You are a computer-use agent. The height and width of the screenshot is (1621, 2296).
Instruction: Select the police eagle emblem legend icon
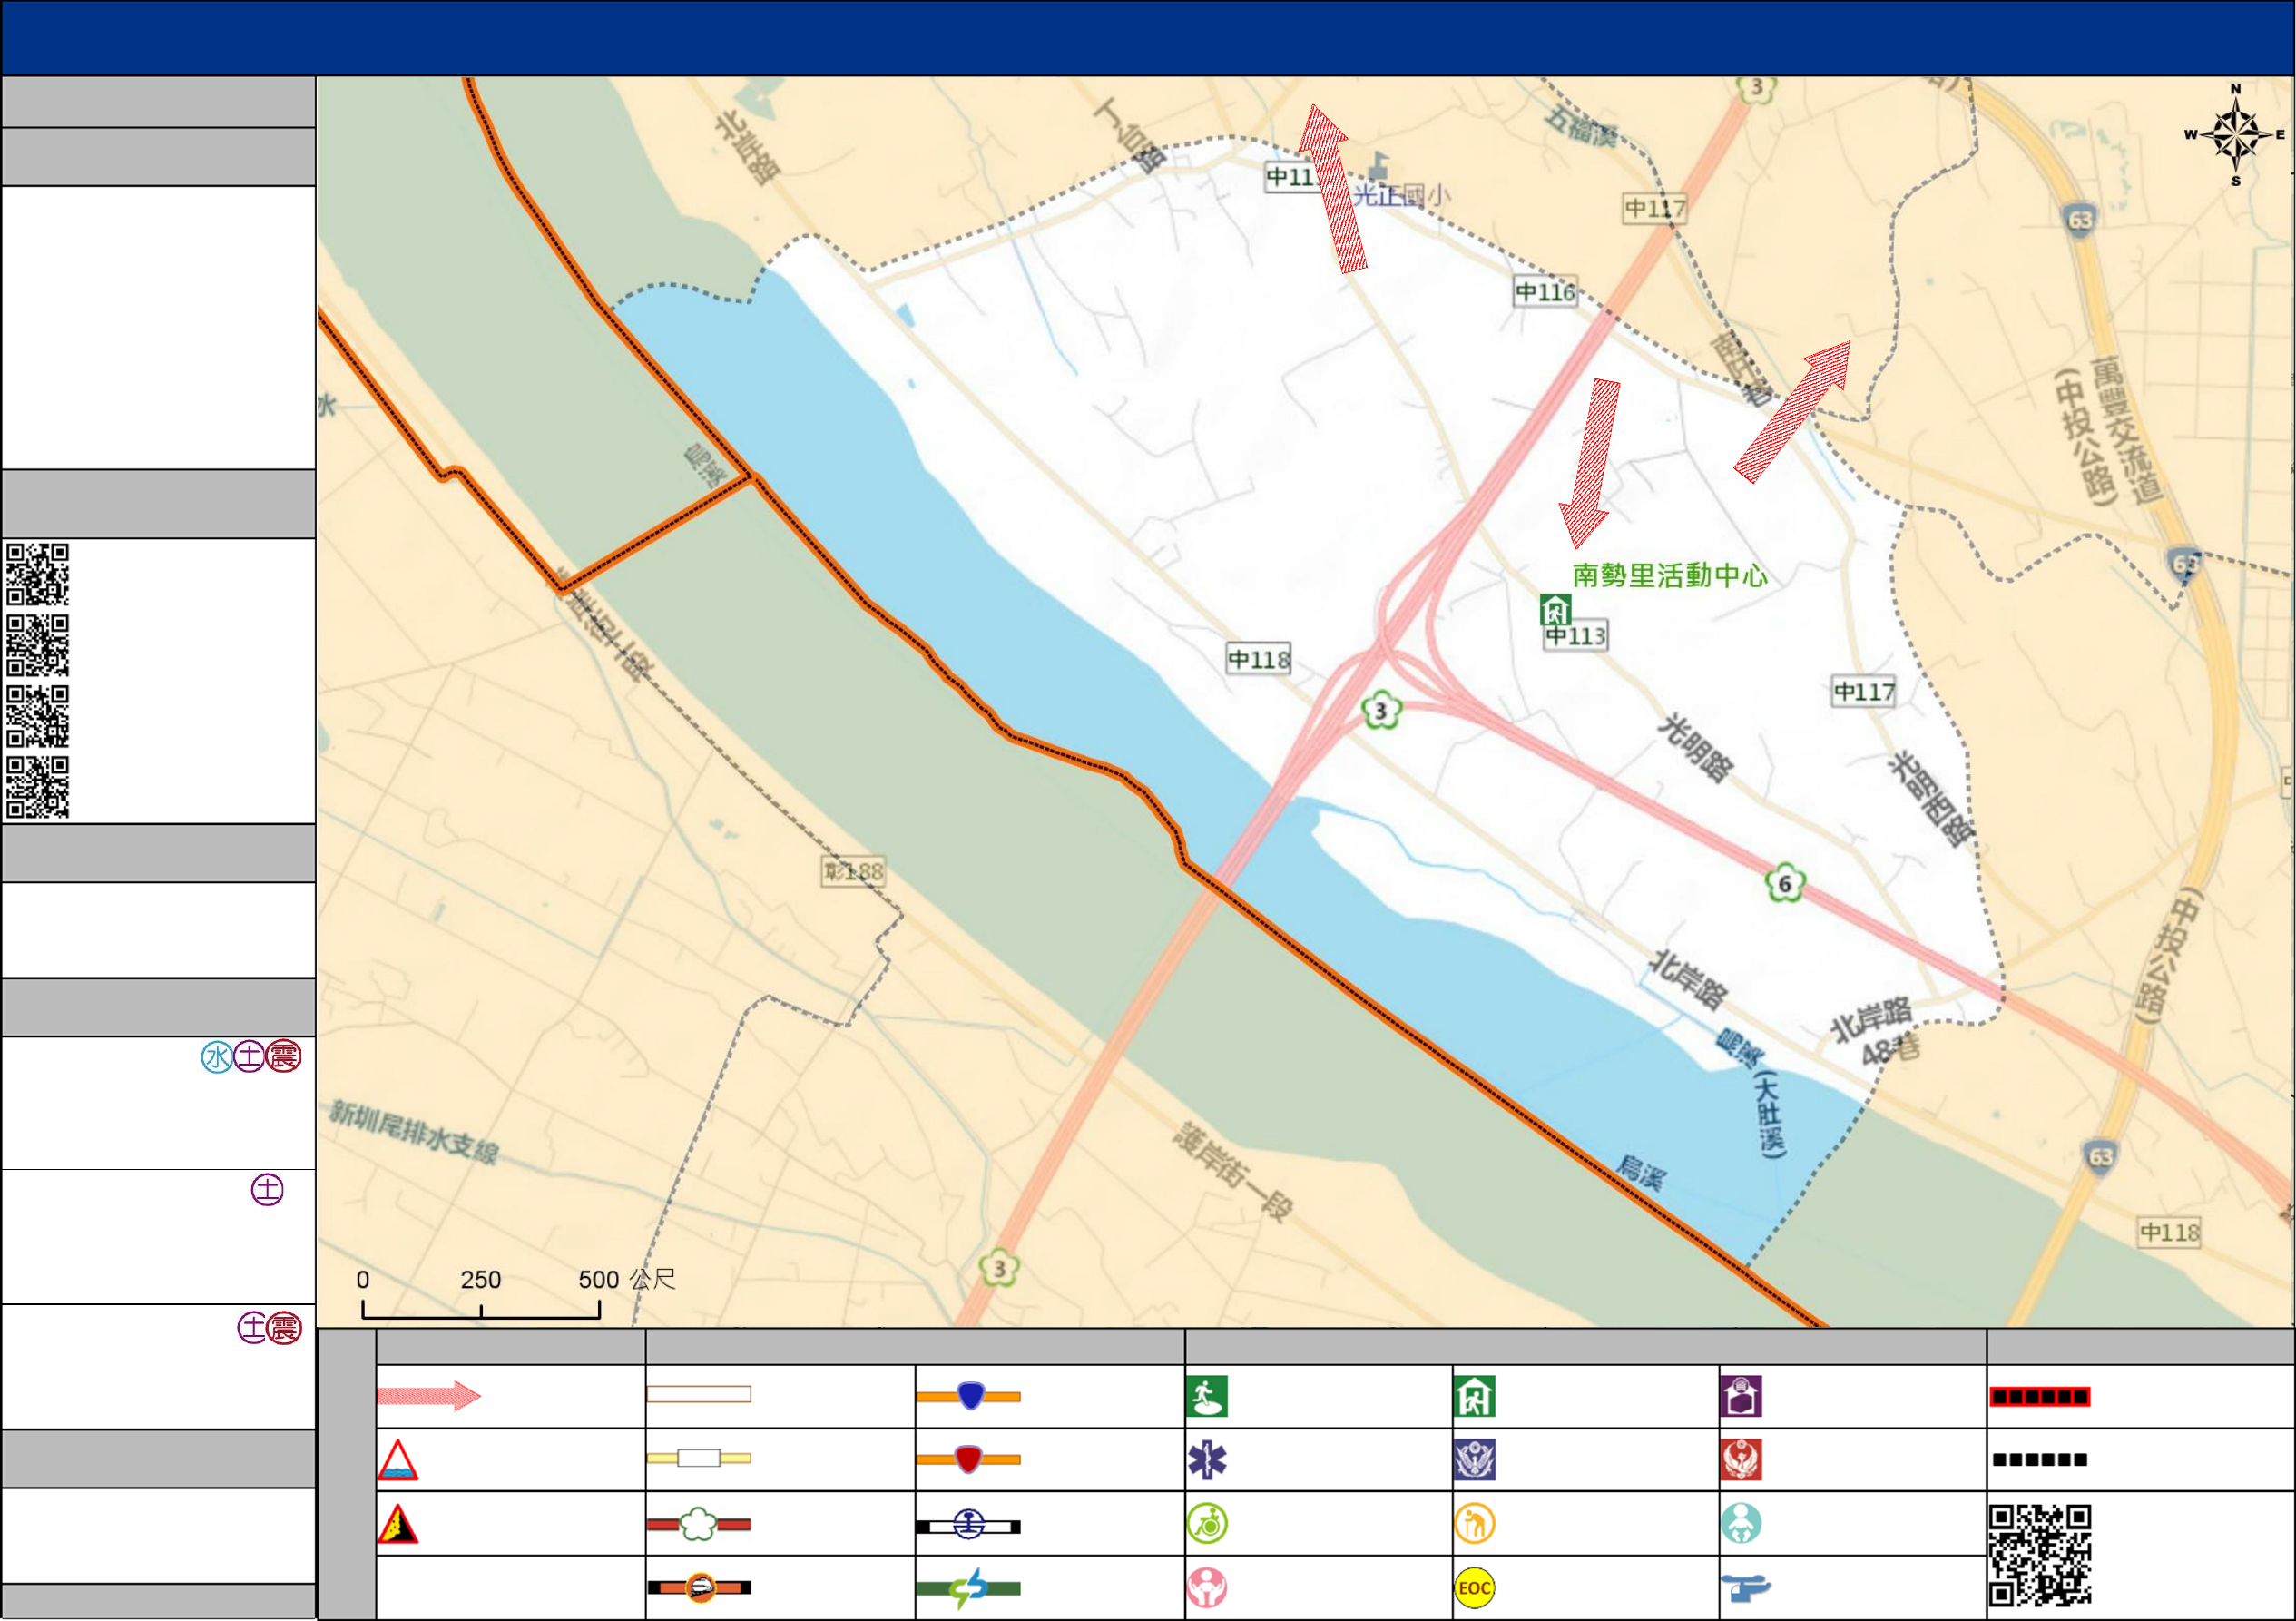tap(1475, 1460)
